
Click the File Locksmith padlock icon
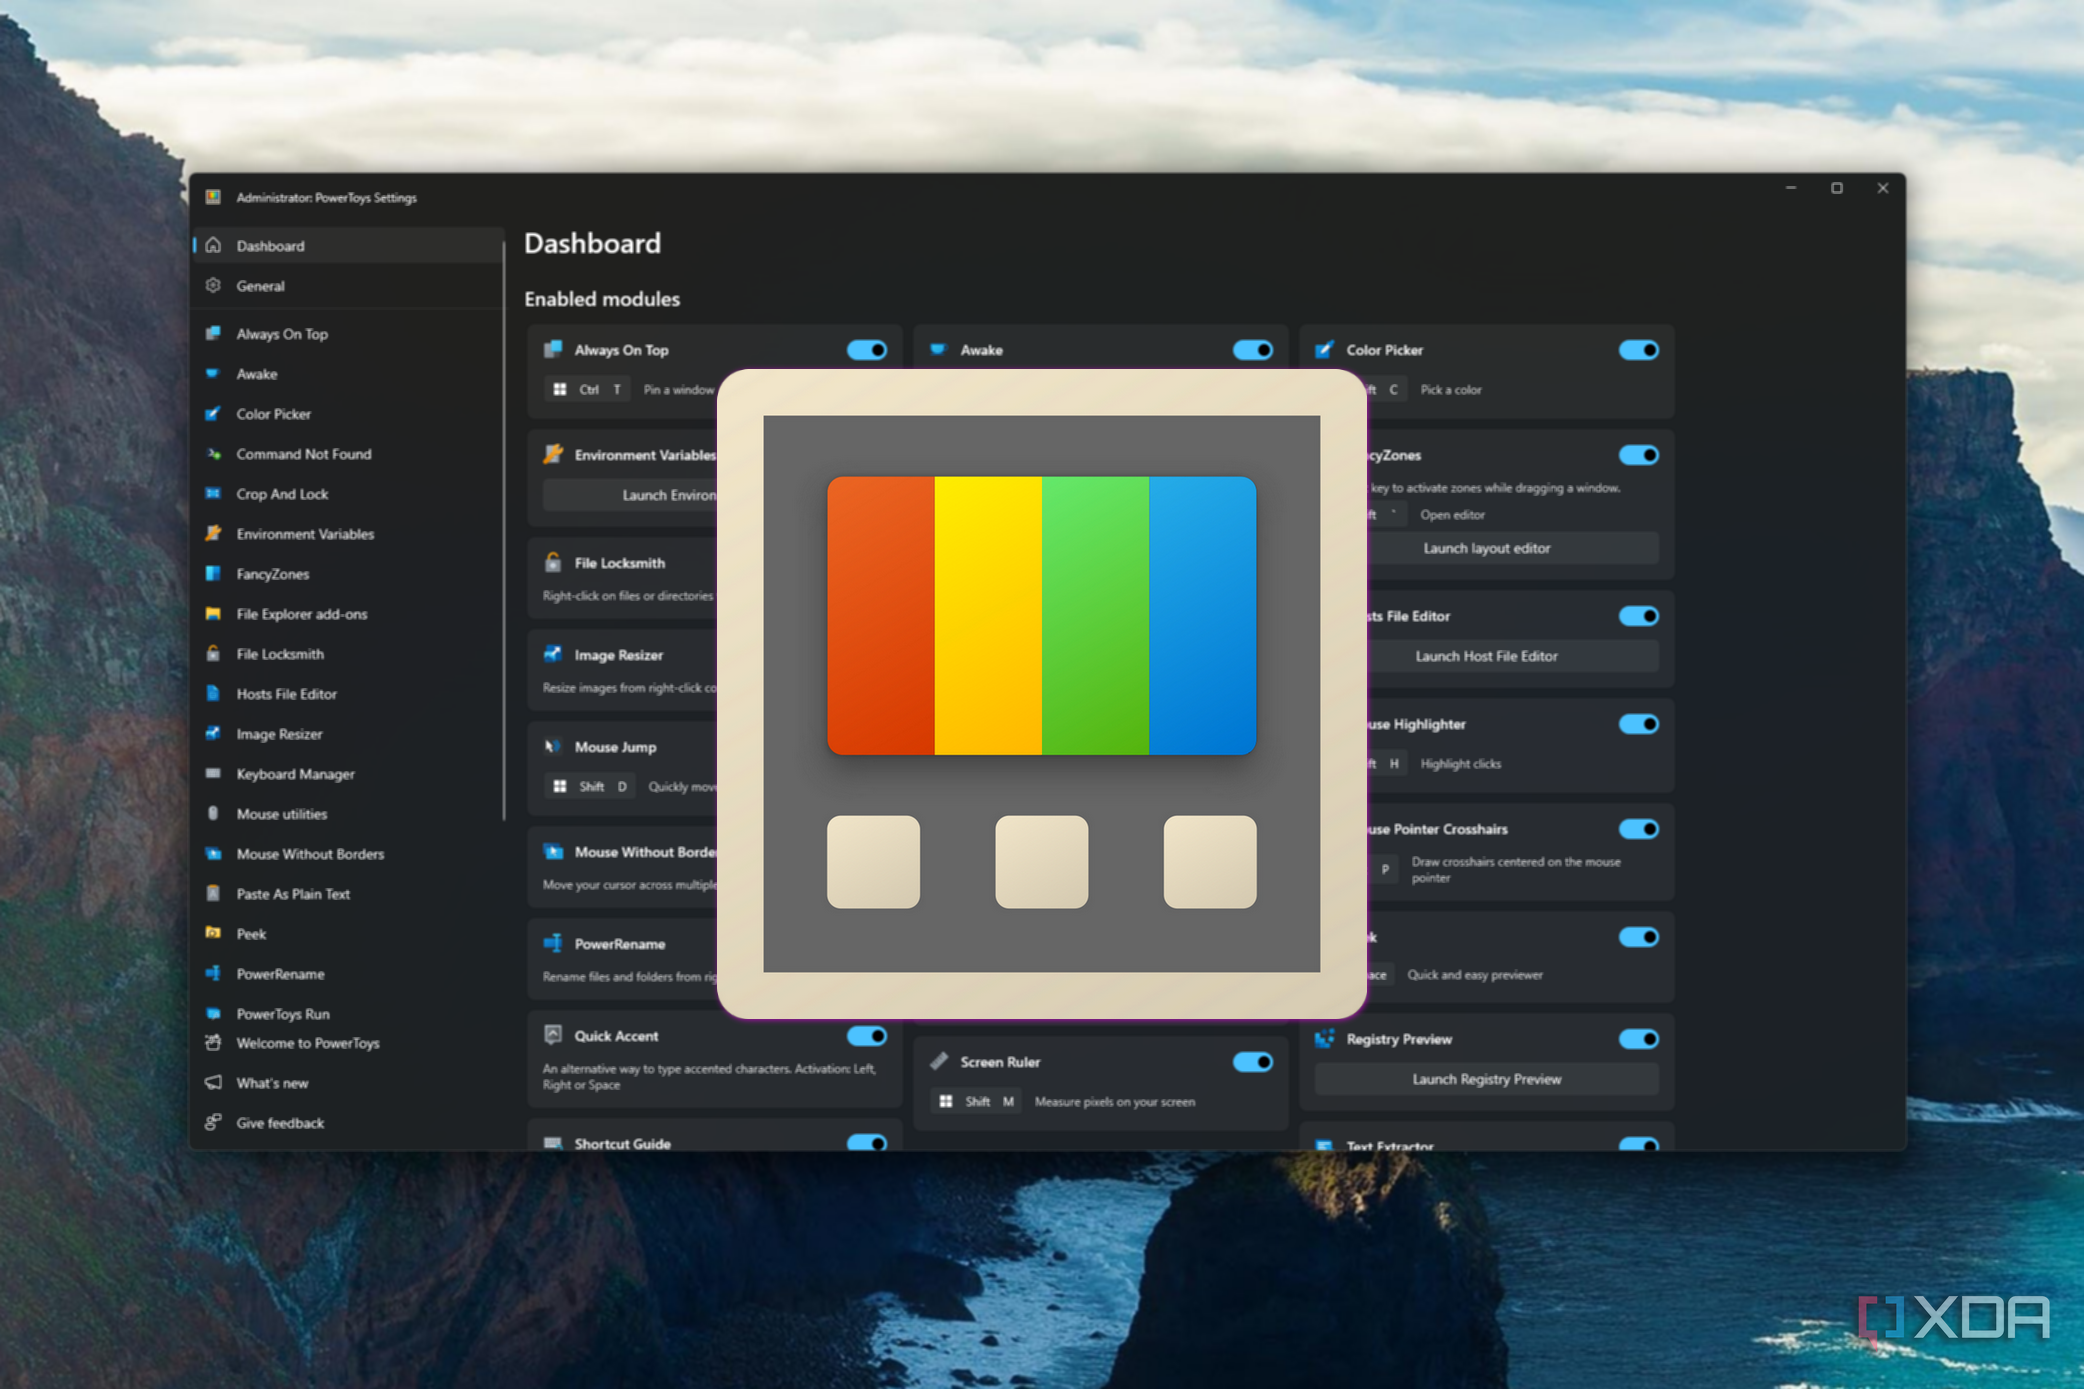[213, 653]
